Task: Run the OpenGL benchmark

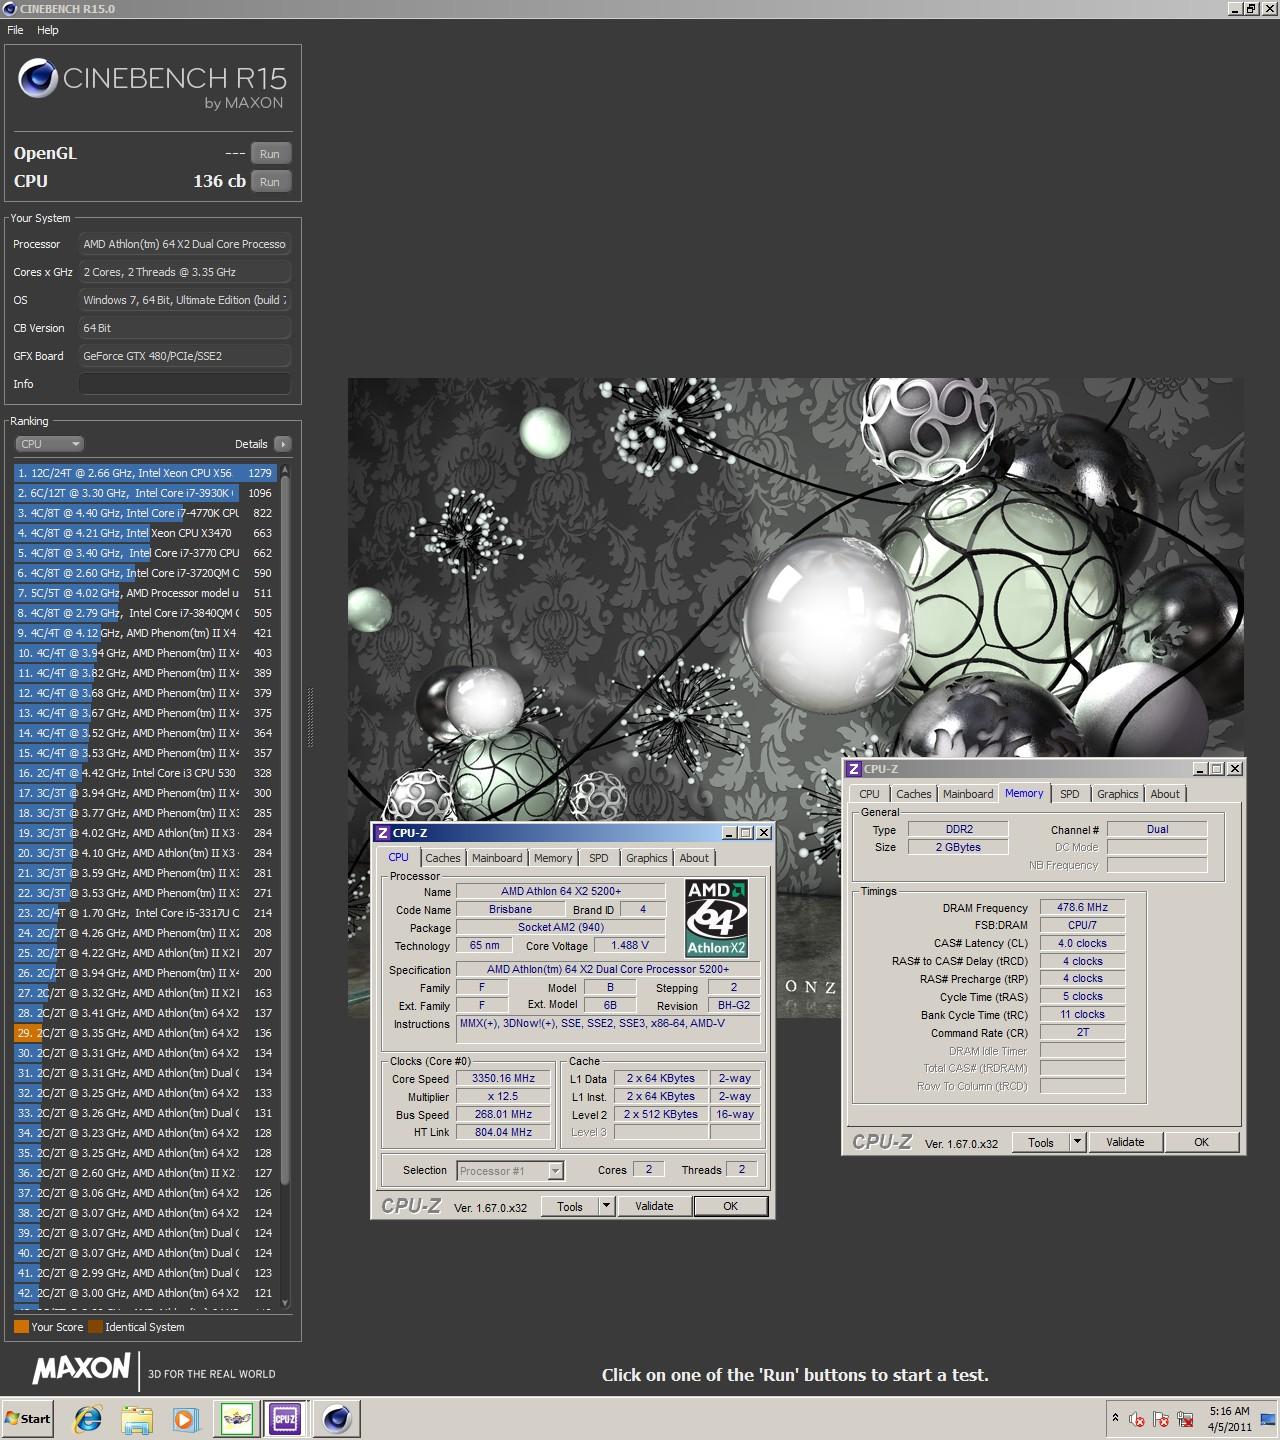Action: click(x=270, y=154)
